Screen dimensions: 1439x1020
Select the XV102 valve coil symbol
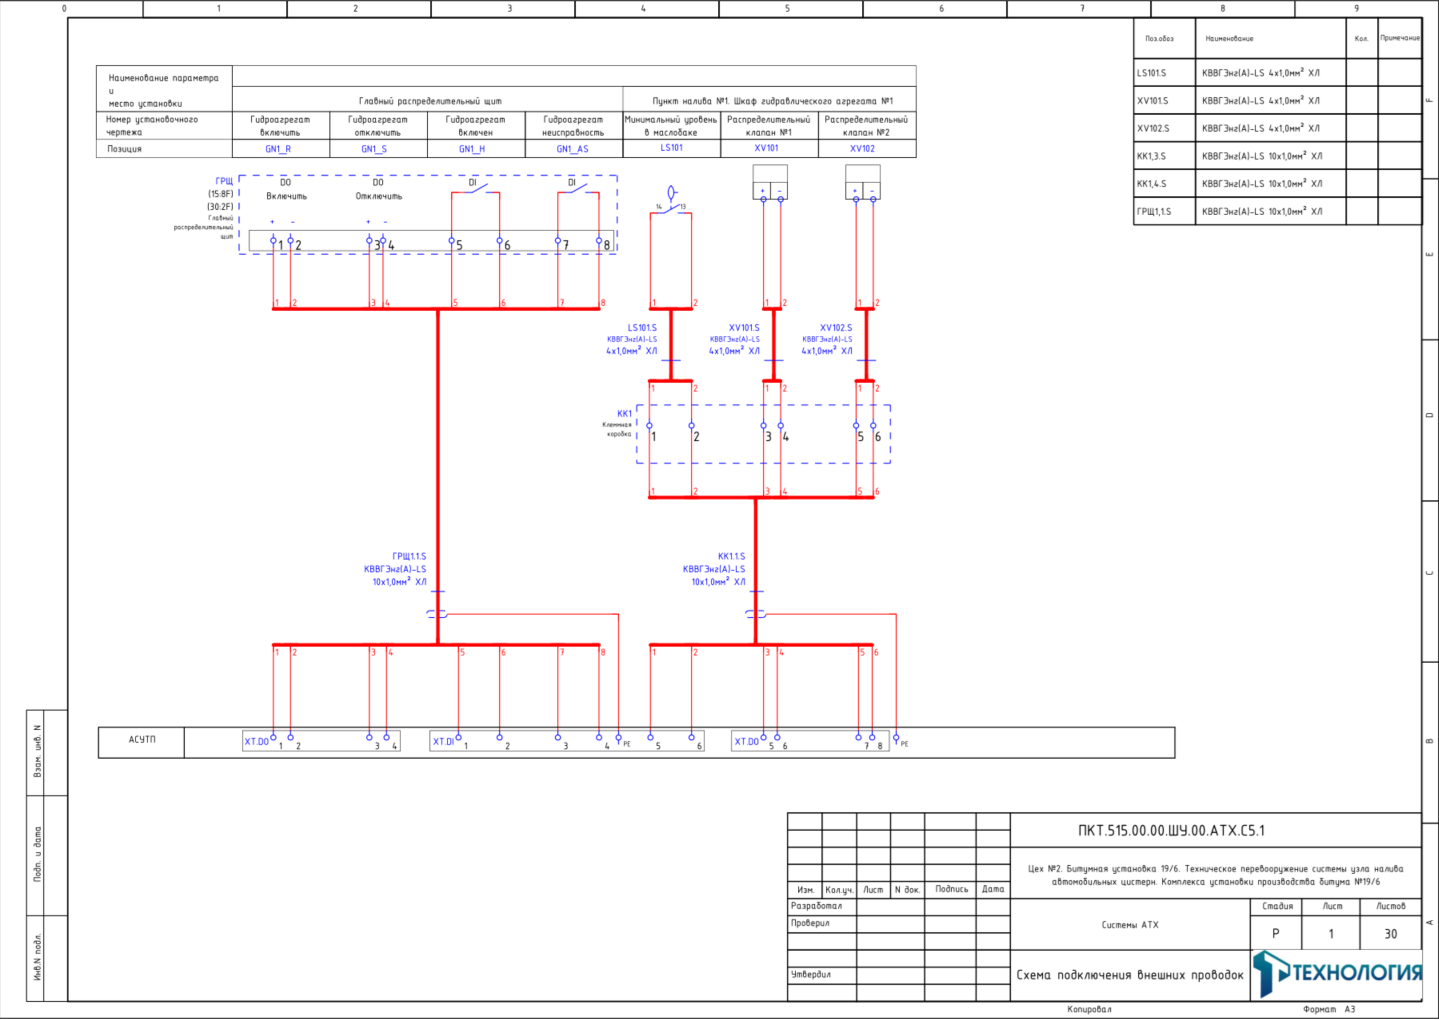863,183
